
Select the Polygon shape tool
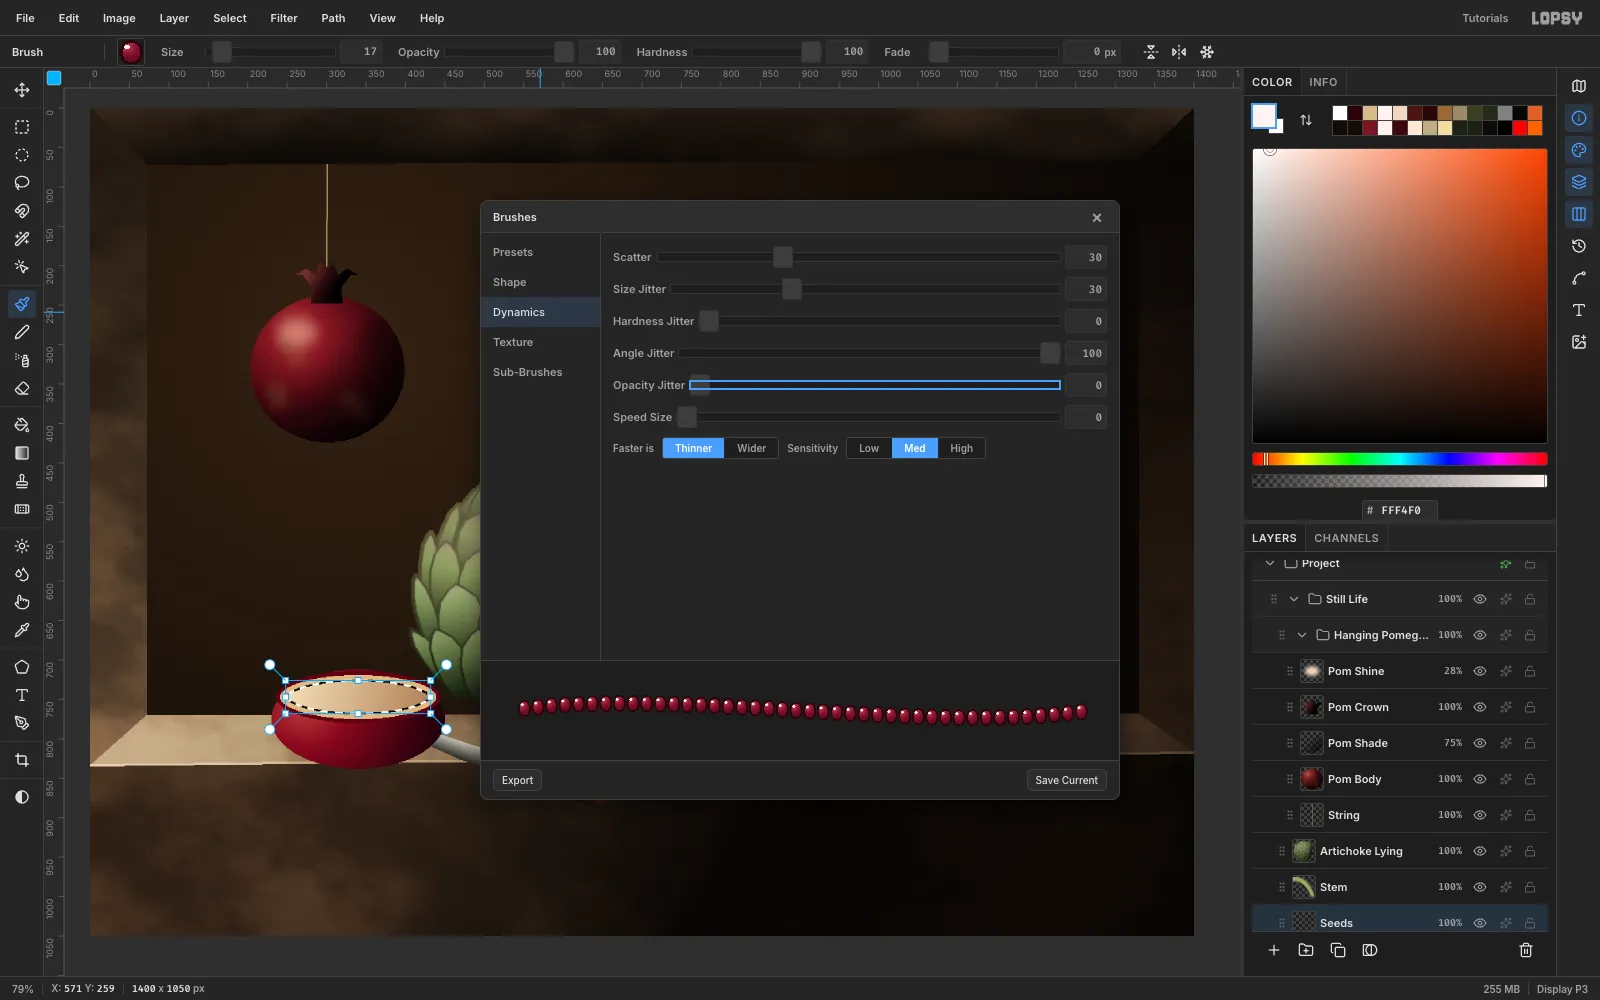point(22,667)
